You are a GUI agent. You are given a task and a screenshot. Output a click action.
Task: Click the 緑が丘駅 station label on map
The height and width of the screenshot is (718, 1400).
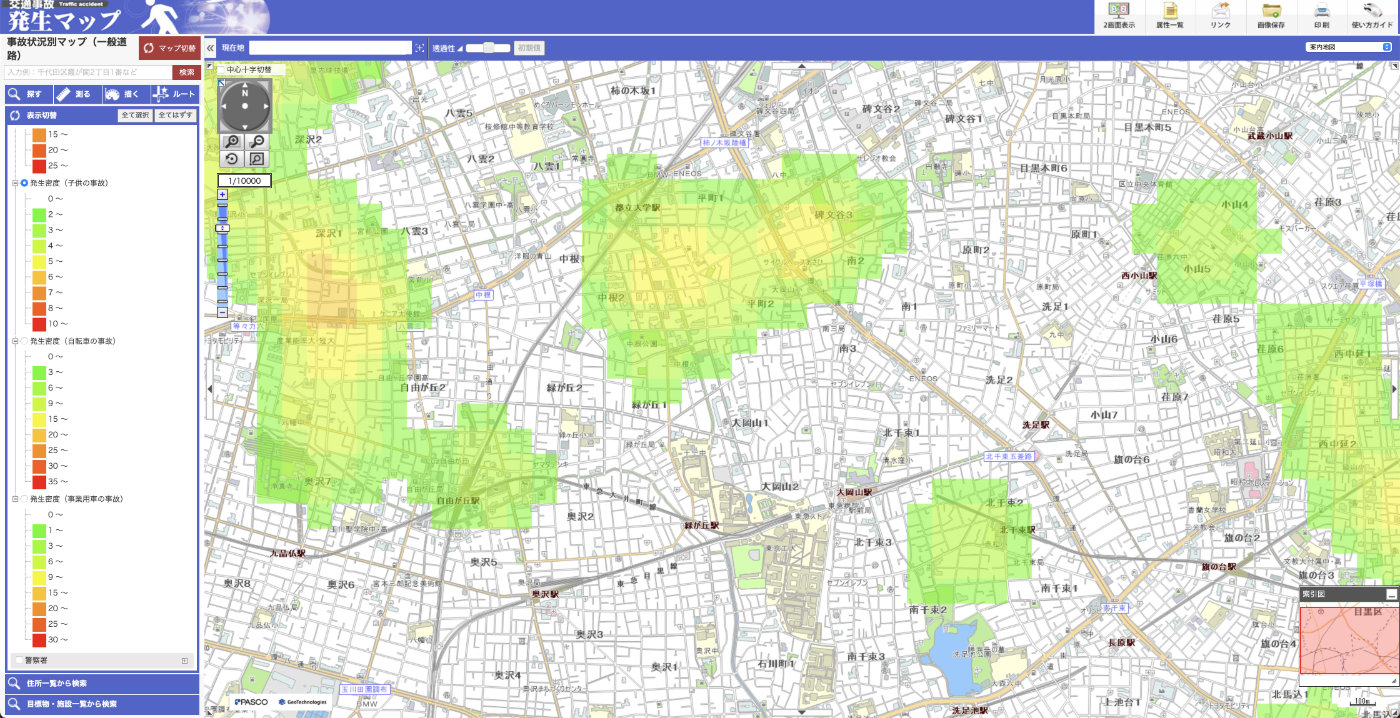tap(701, 524)
